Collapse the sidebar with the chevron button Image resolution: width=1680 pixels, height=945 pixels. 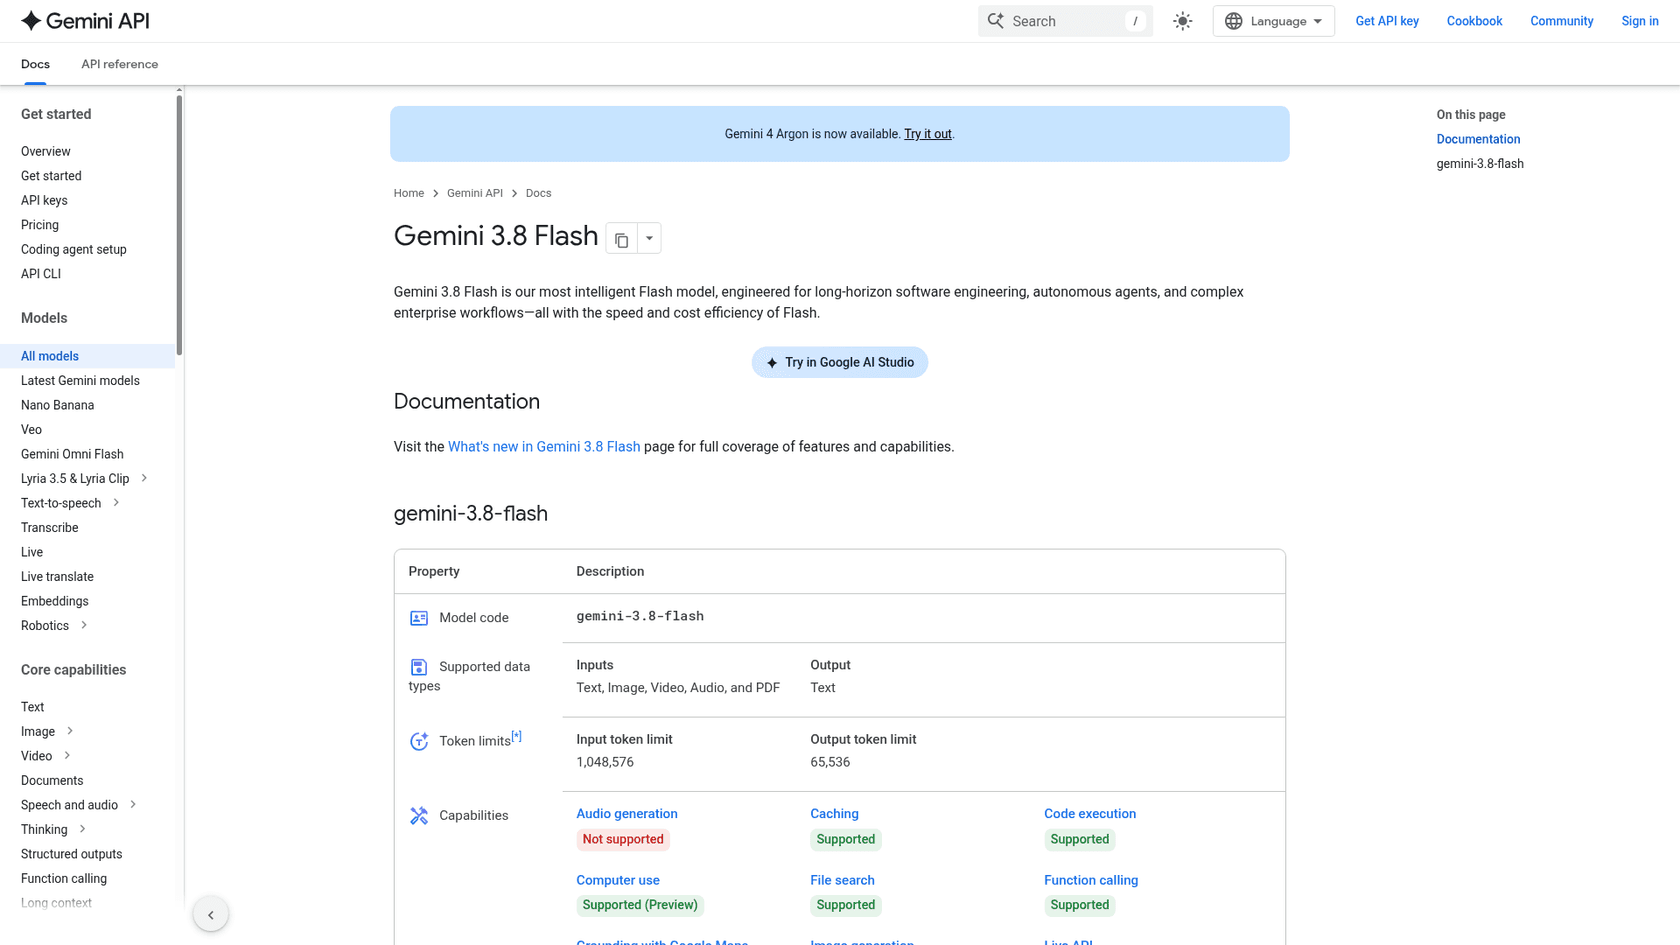coord(211,914)
